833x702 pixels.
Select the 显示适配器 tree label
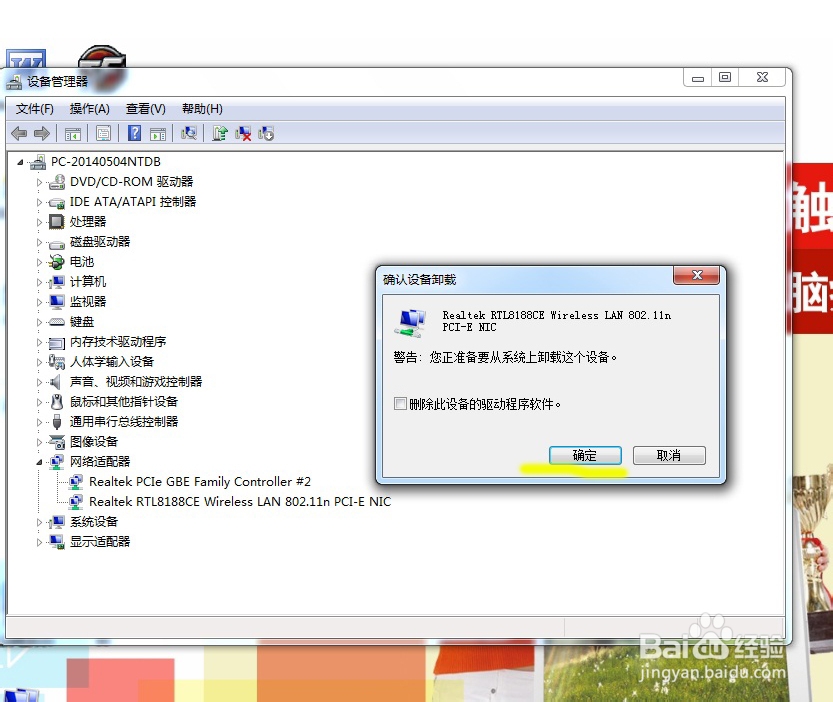(100, 542)
